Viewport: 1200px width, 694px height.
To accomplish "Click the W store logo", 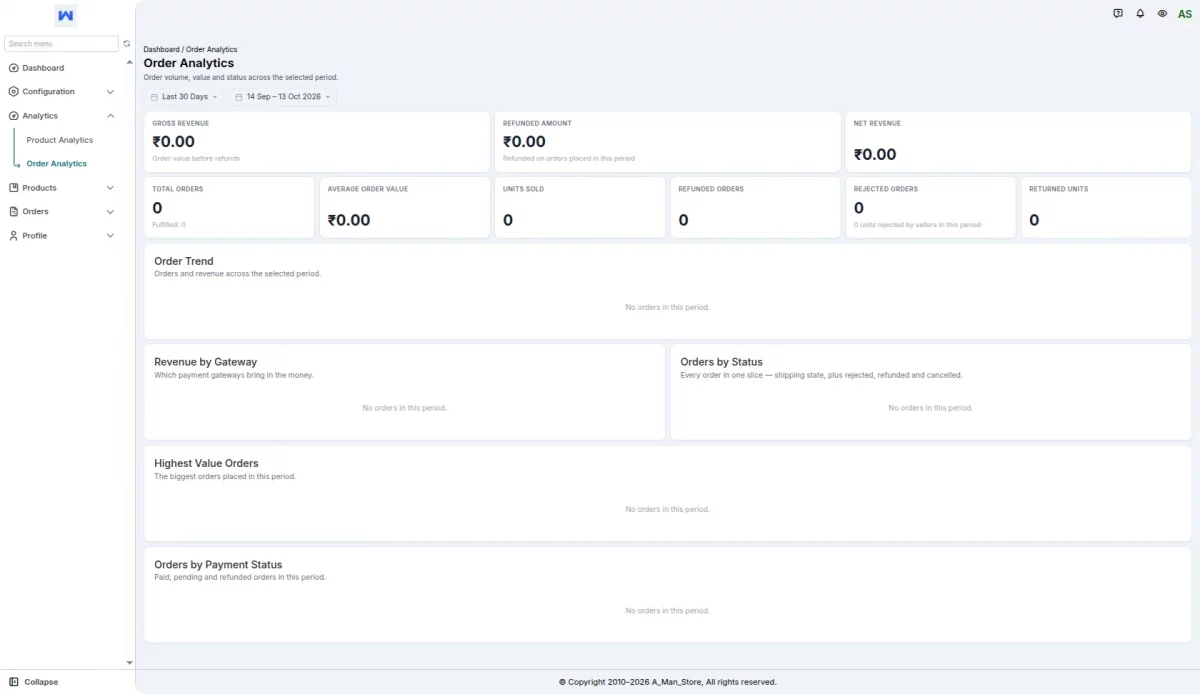I will (x=66, y=15).
